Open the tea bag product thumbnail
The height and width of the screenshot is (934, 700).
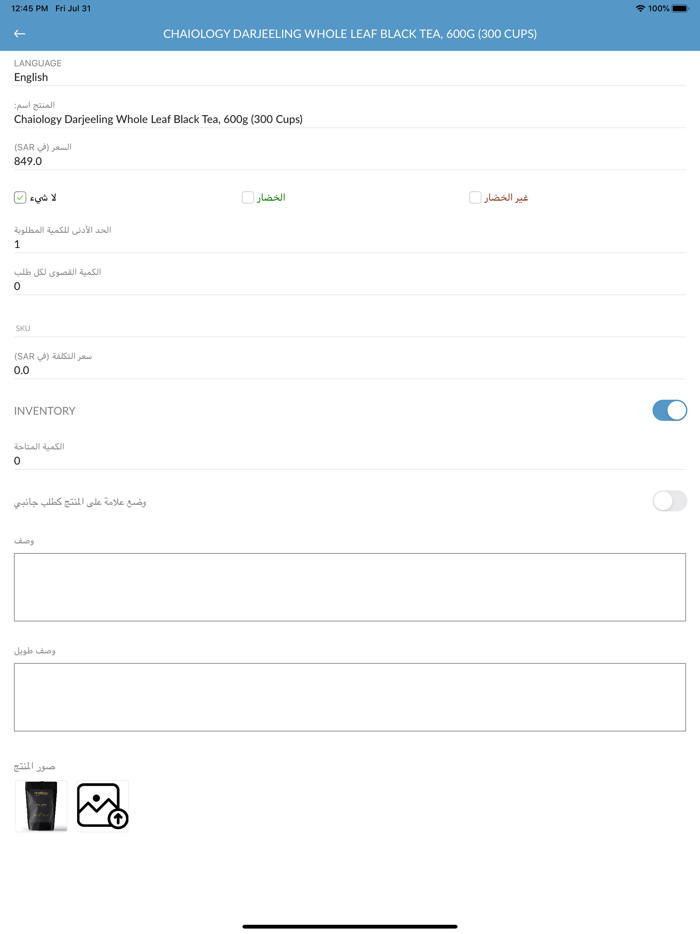(x=41, y=806)
